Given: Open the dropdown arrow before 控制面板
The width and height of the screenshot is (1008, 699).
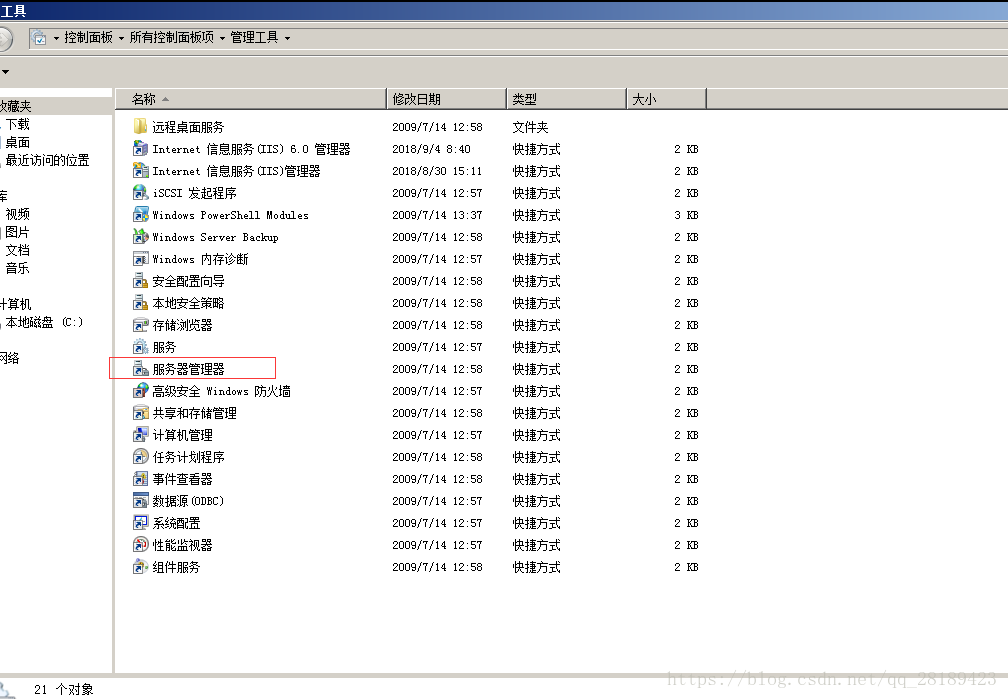Looking at the screenshot, I should [56, 39].
